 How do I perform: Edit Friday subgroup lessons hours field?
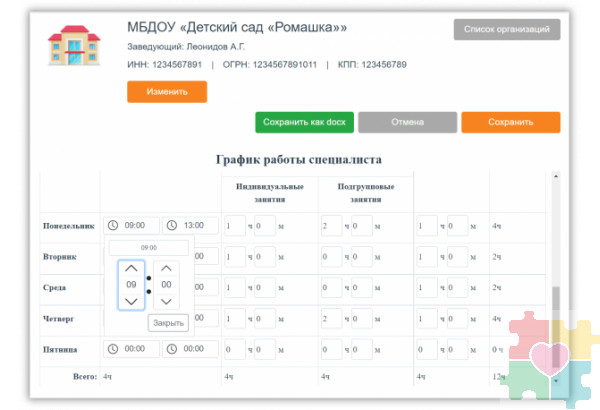pos(331,350)
